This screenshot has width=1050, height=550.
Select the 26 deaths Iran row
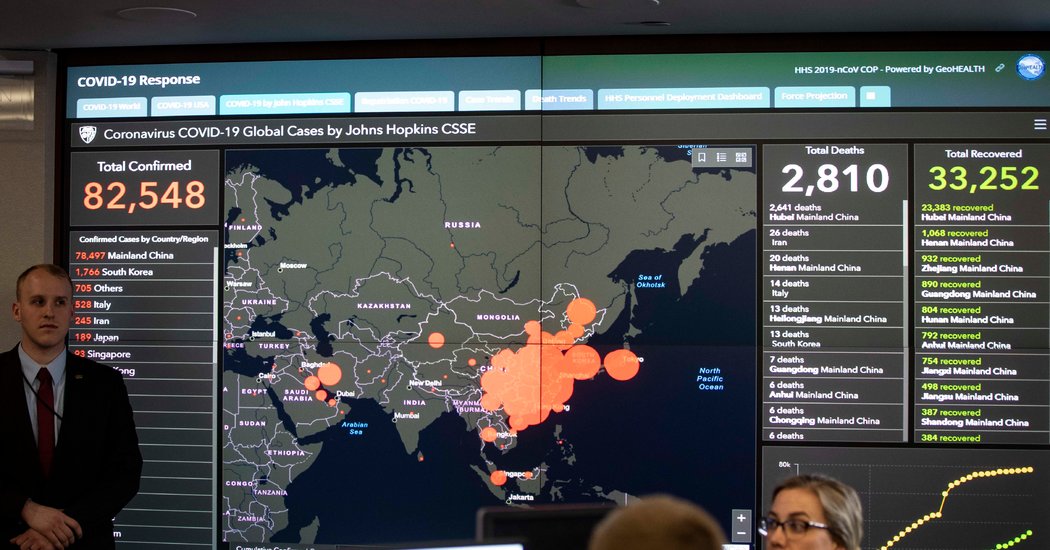pyautogui.click(x=833, y=237)
